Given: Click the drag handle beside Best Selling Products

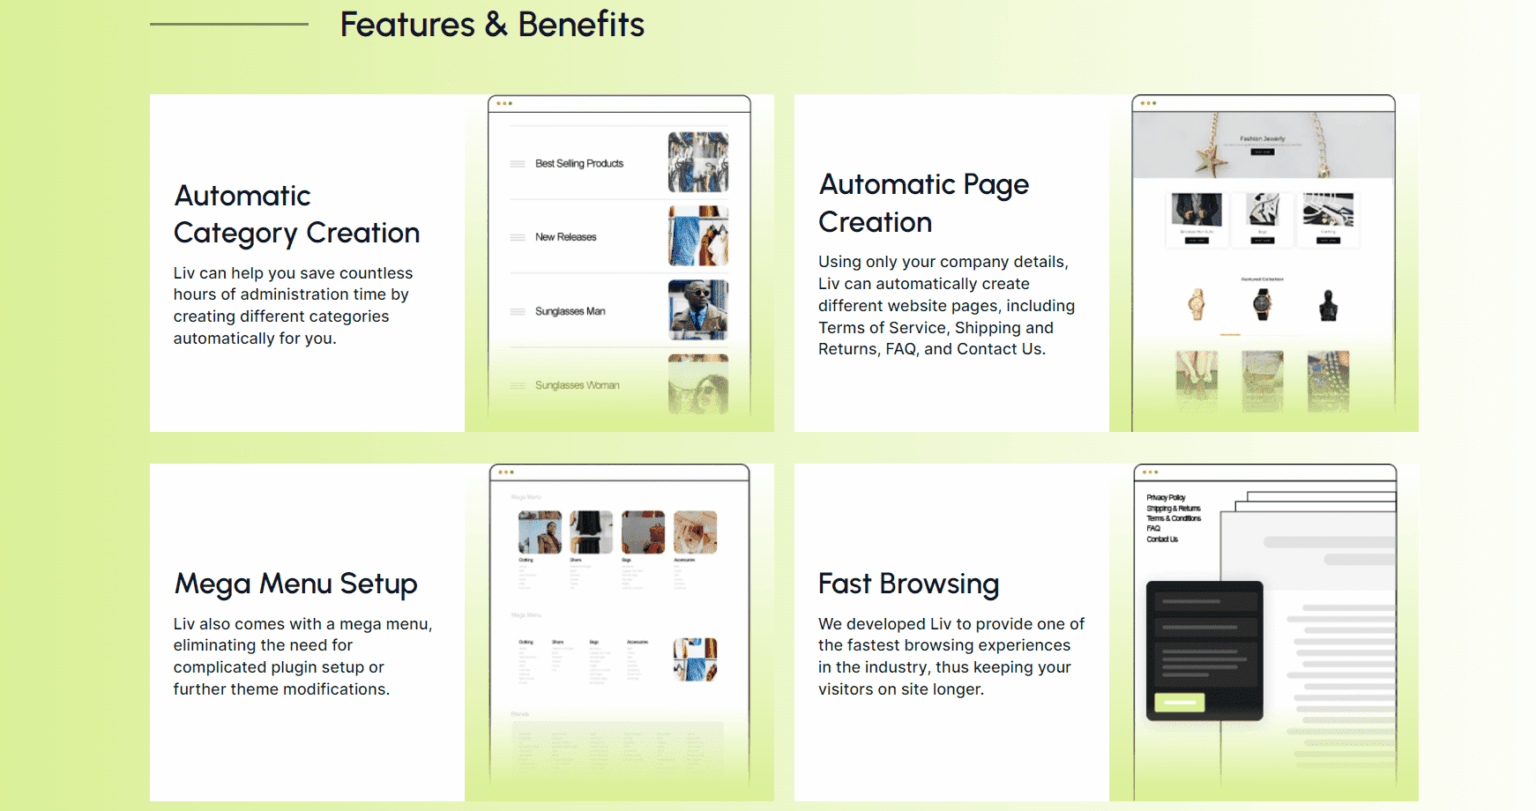Looking at the screenshot, I should click(x=517, y=164).
